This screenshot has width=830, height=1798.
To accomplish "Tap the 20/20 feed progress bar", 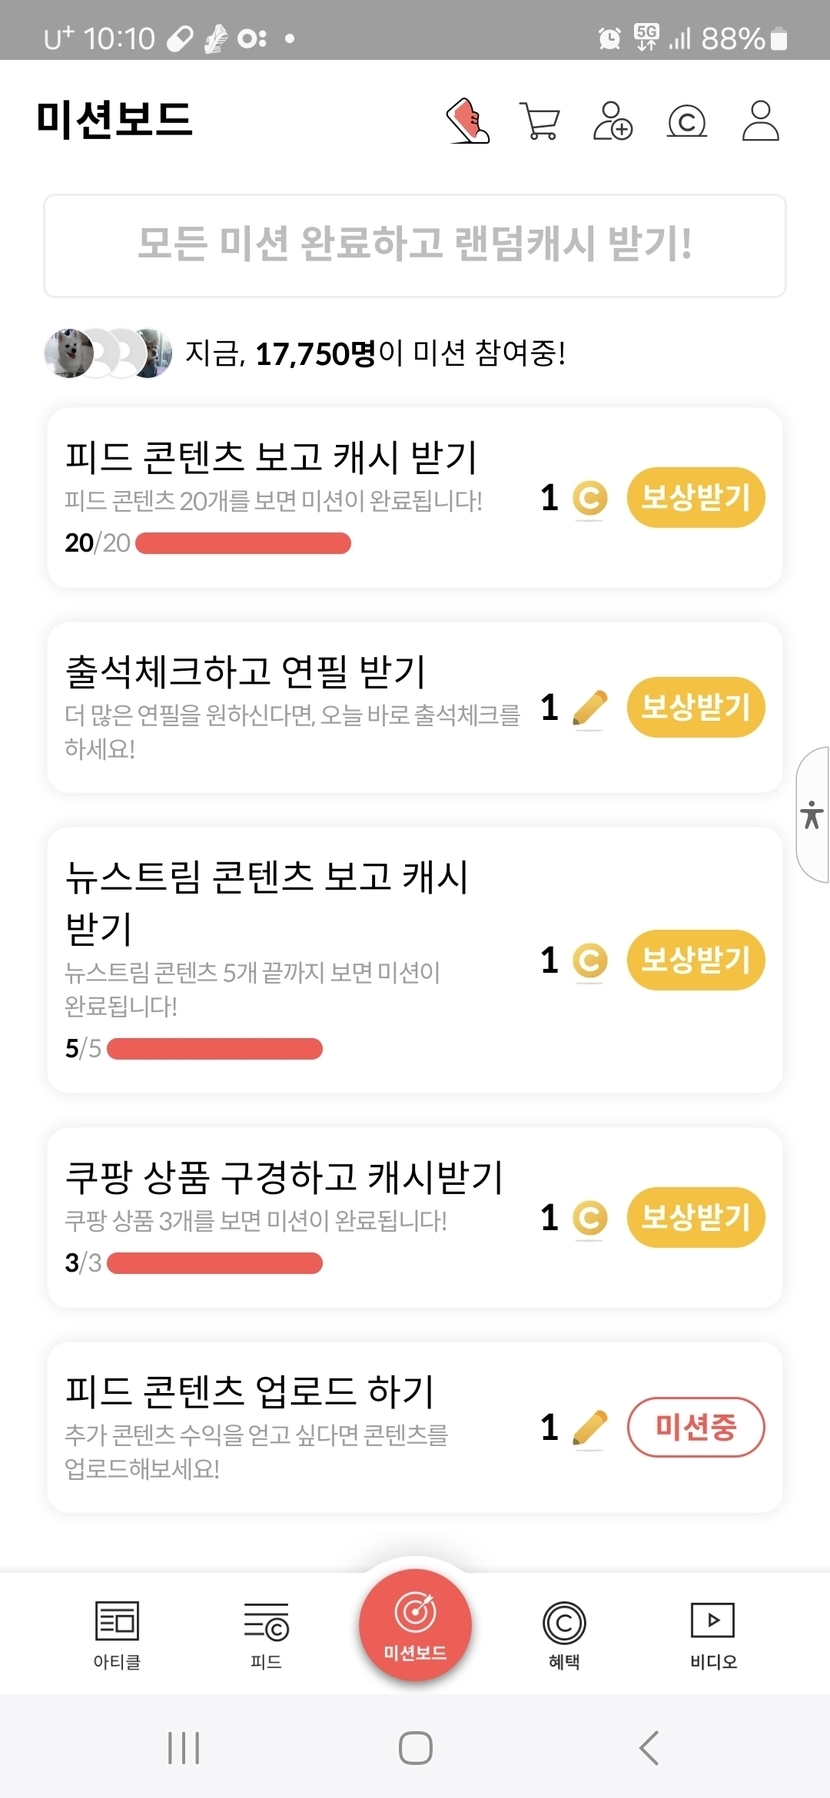I will tap(243, 543).
